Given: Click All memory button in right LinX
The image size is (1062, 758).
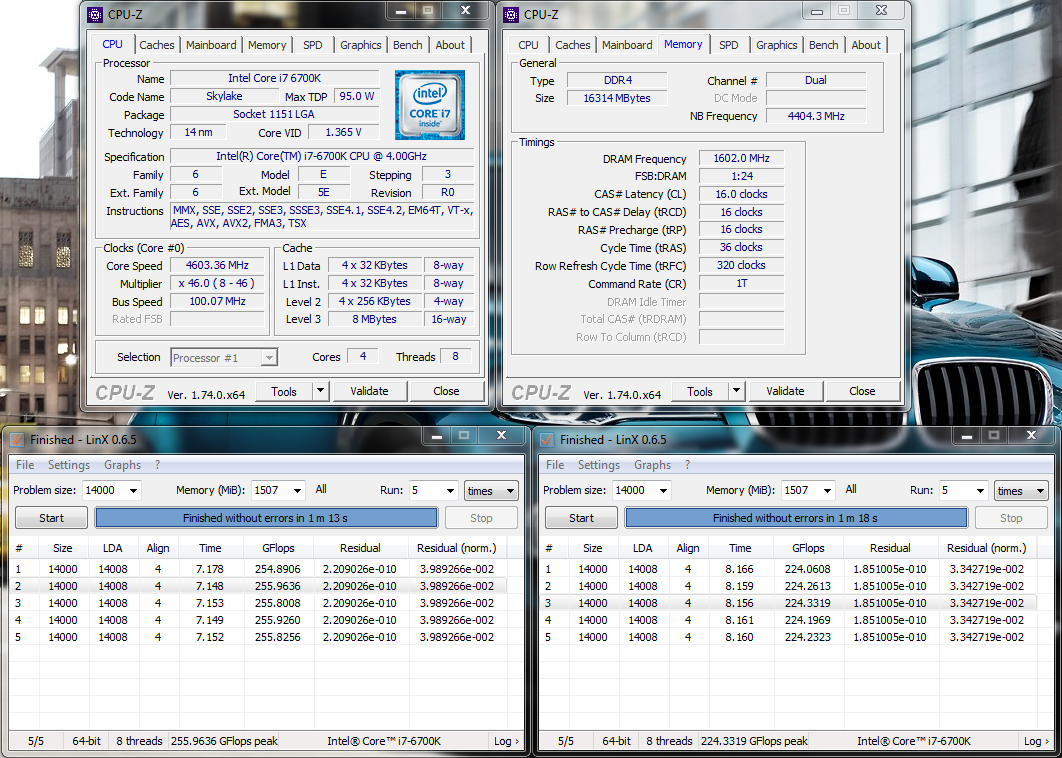Looking at the screenshot, I should 851,489.
